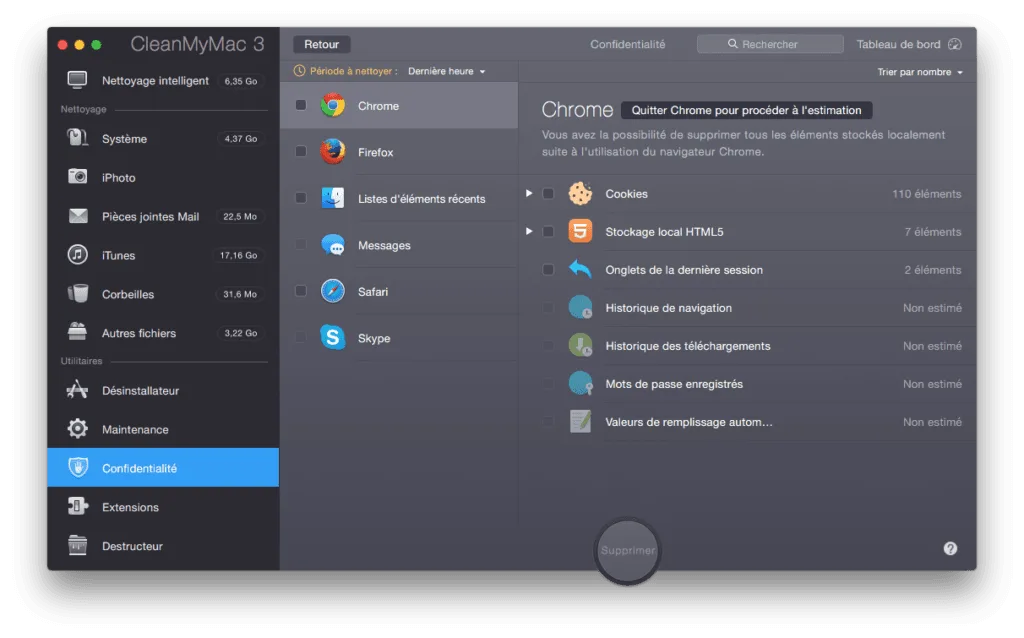The height and width of the screenshot is (638, 1024).
Task: Click the Nettoyage intelligent monitor icon
Action: (77, 80)
